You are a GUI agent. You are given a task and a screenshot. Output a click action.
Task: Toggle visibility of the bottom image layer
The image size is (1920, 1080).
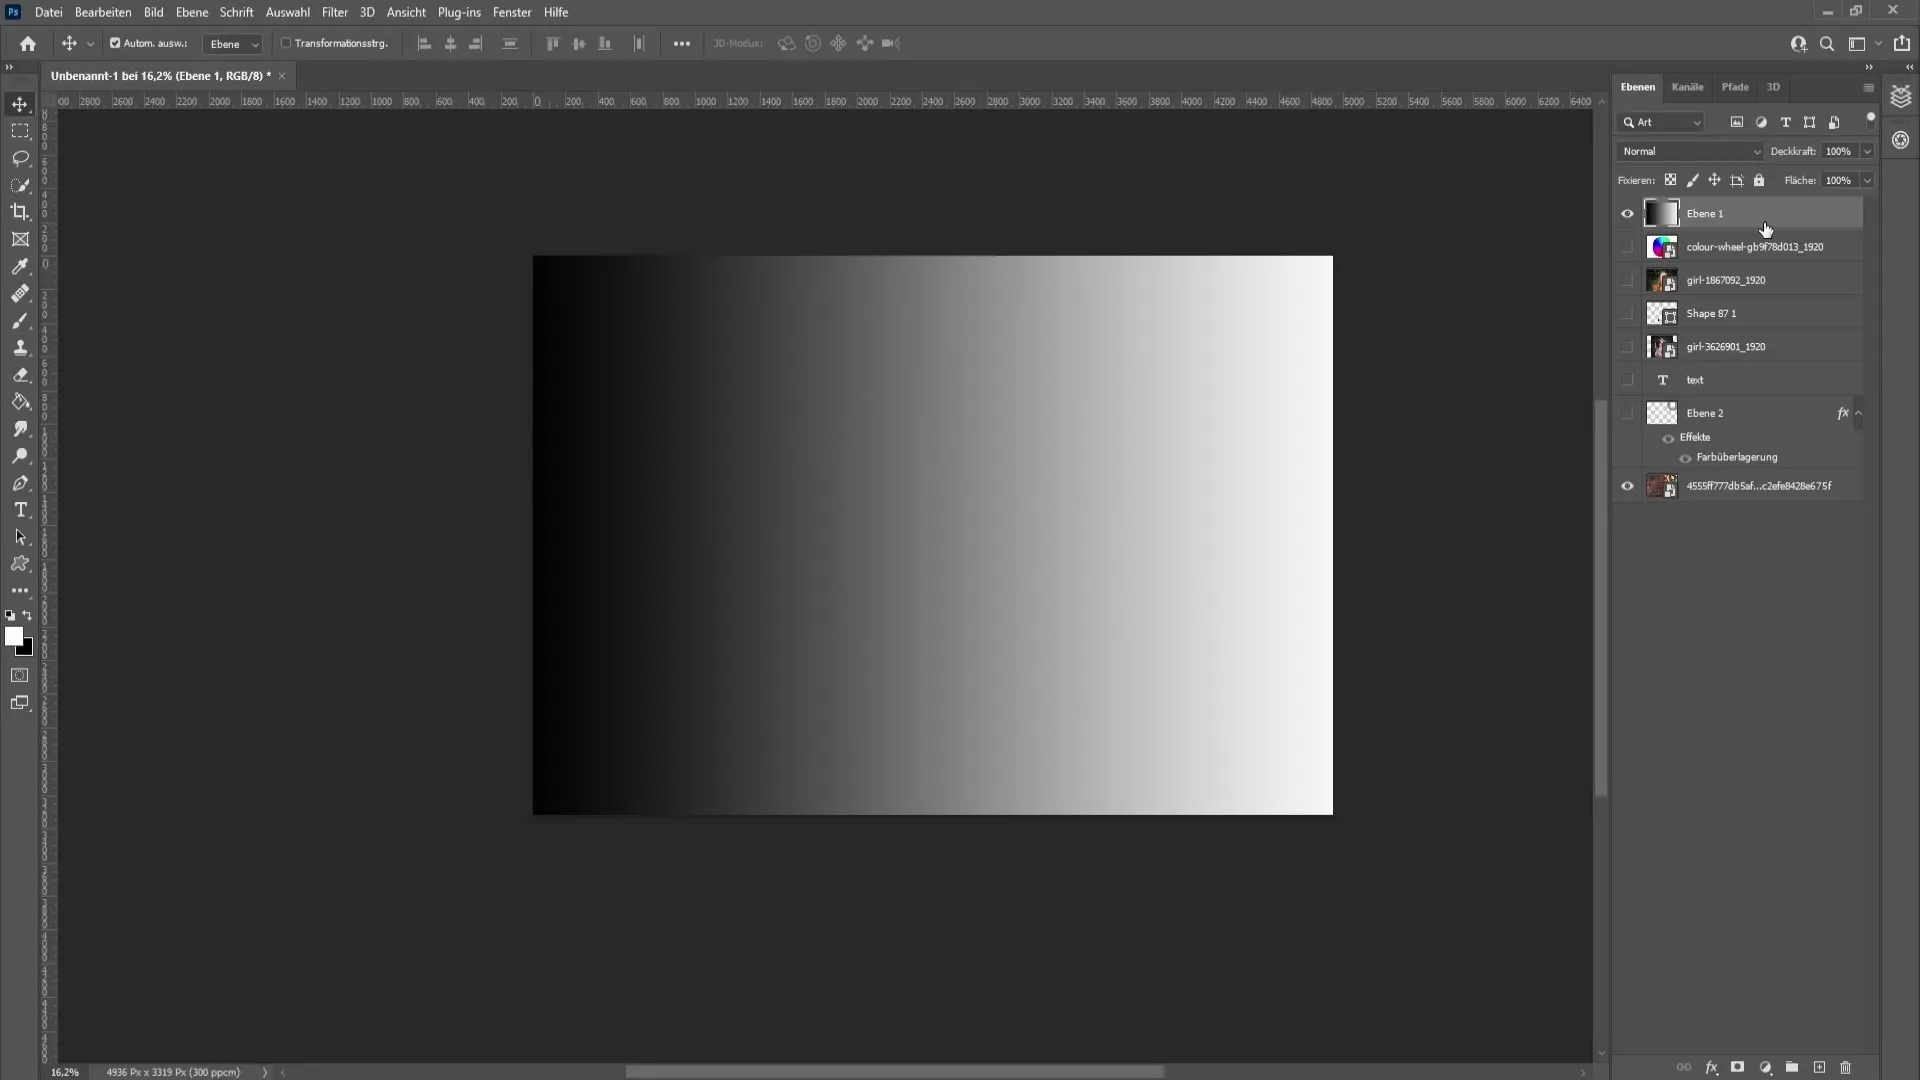tap(1627, 485)
